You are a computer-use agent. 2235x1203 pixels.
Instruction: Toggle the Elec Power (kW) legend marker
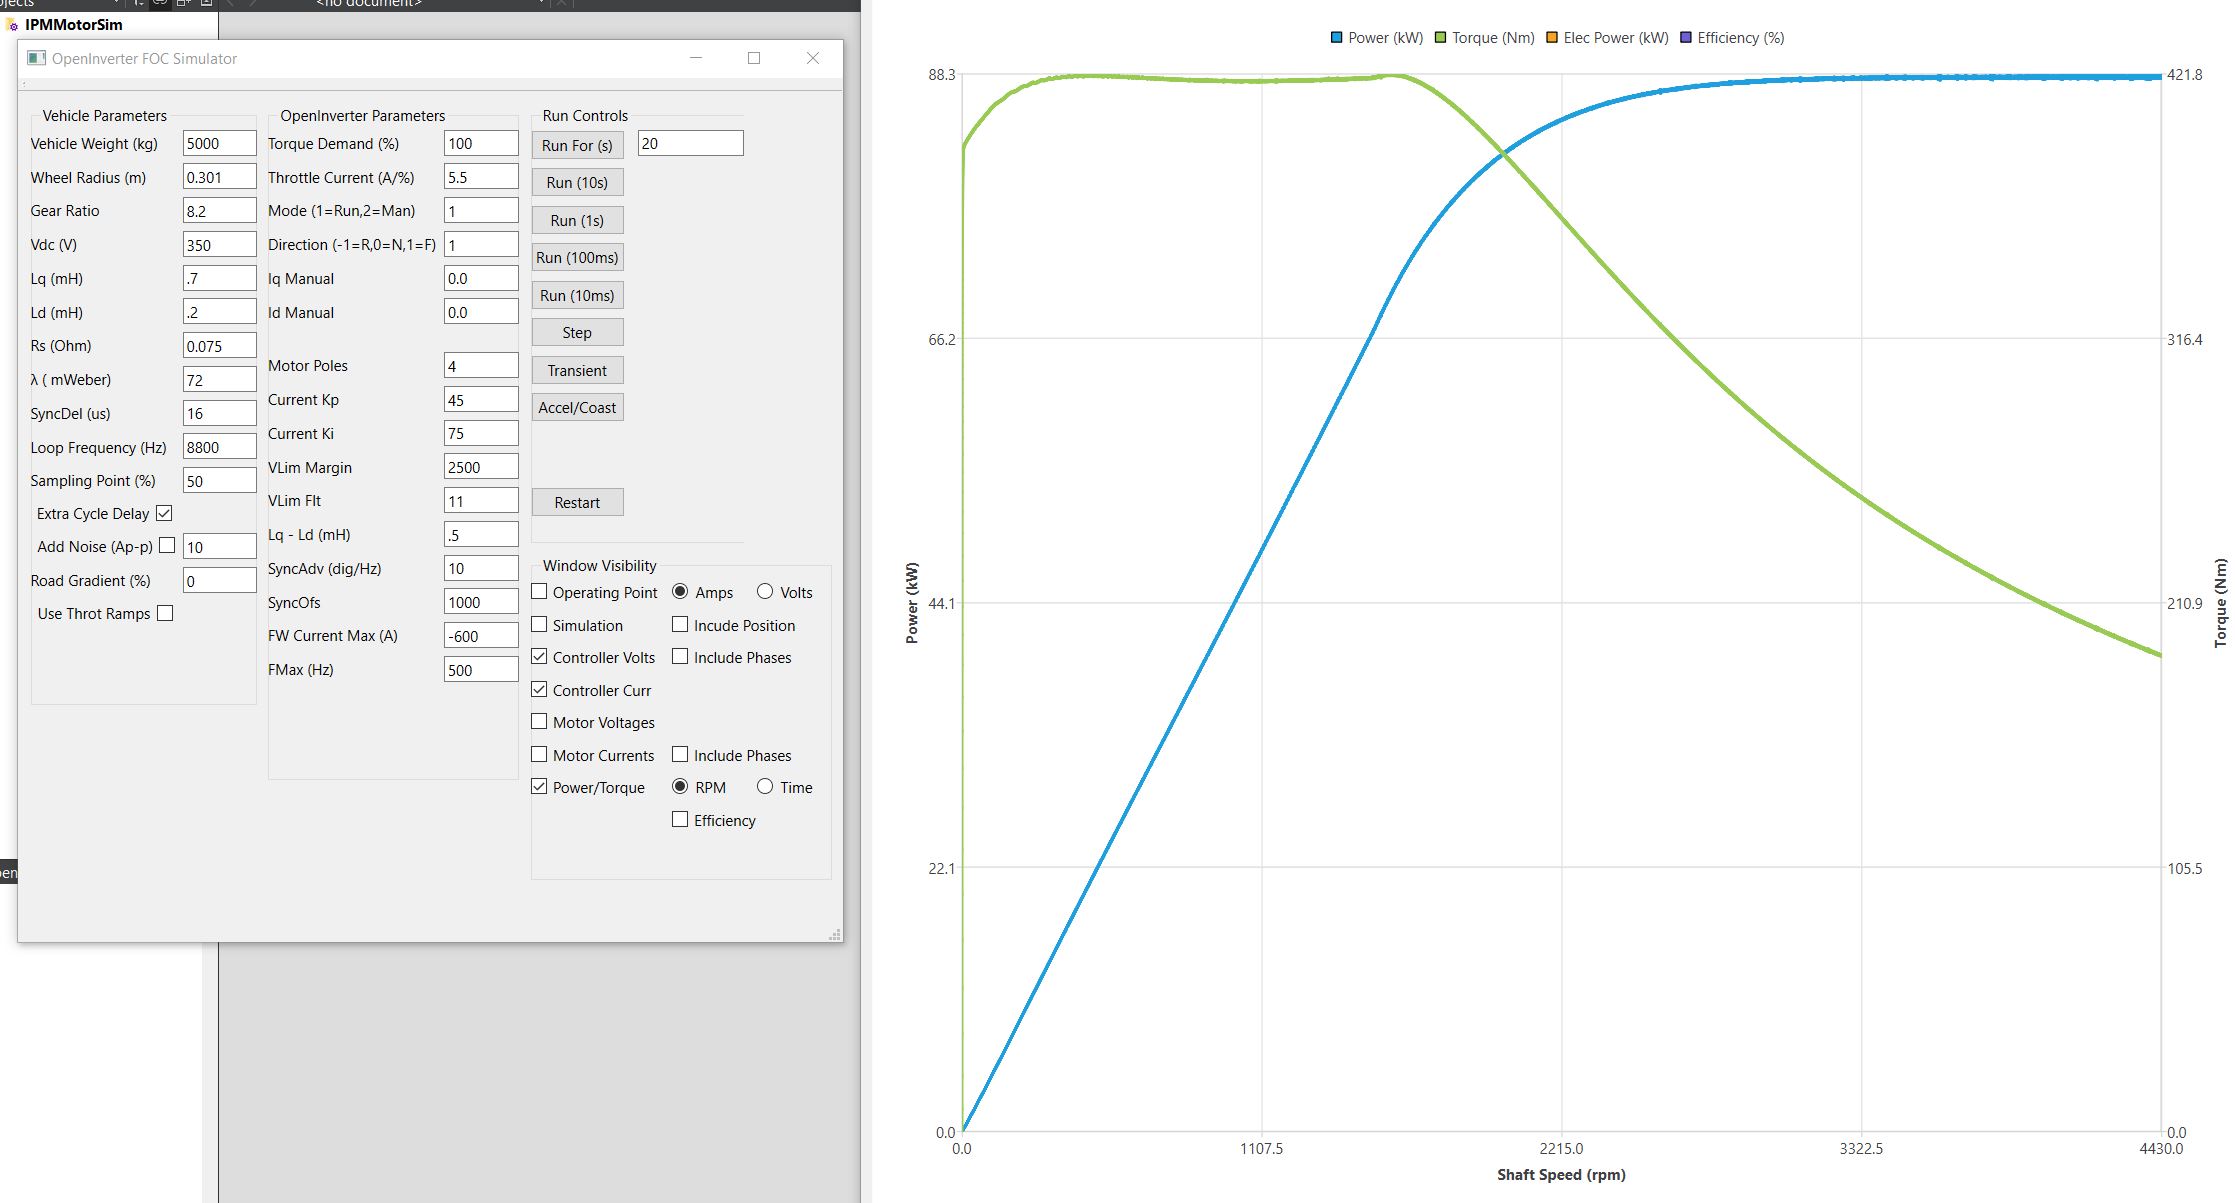pyautogui.click(x=1552, y=38)
